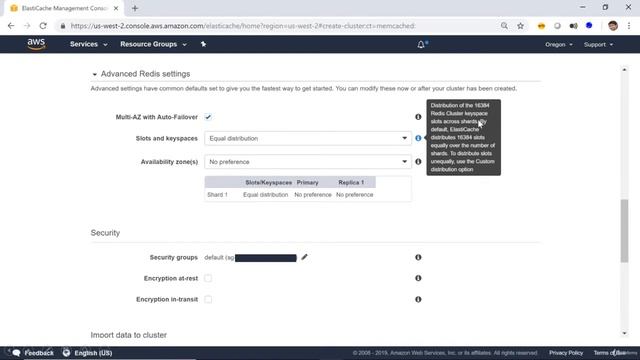Click the info icon for Multi-AZ with Auto-Failover
The width and height of the screenshot is (640, 360).
[418, 117]
